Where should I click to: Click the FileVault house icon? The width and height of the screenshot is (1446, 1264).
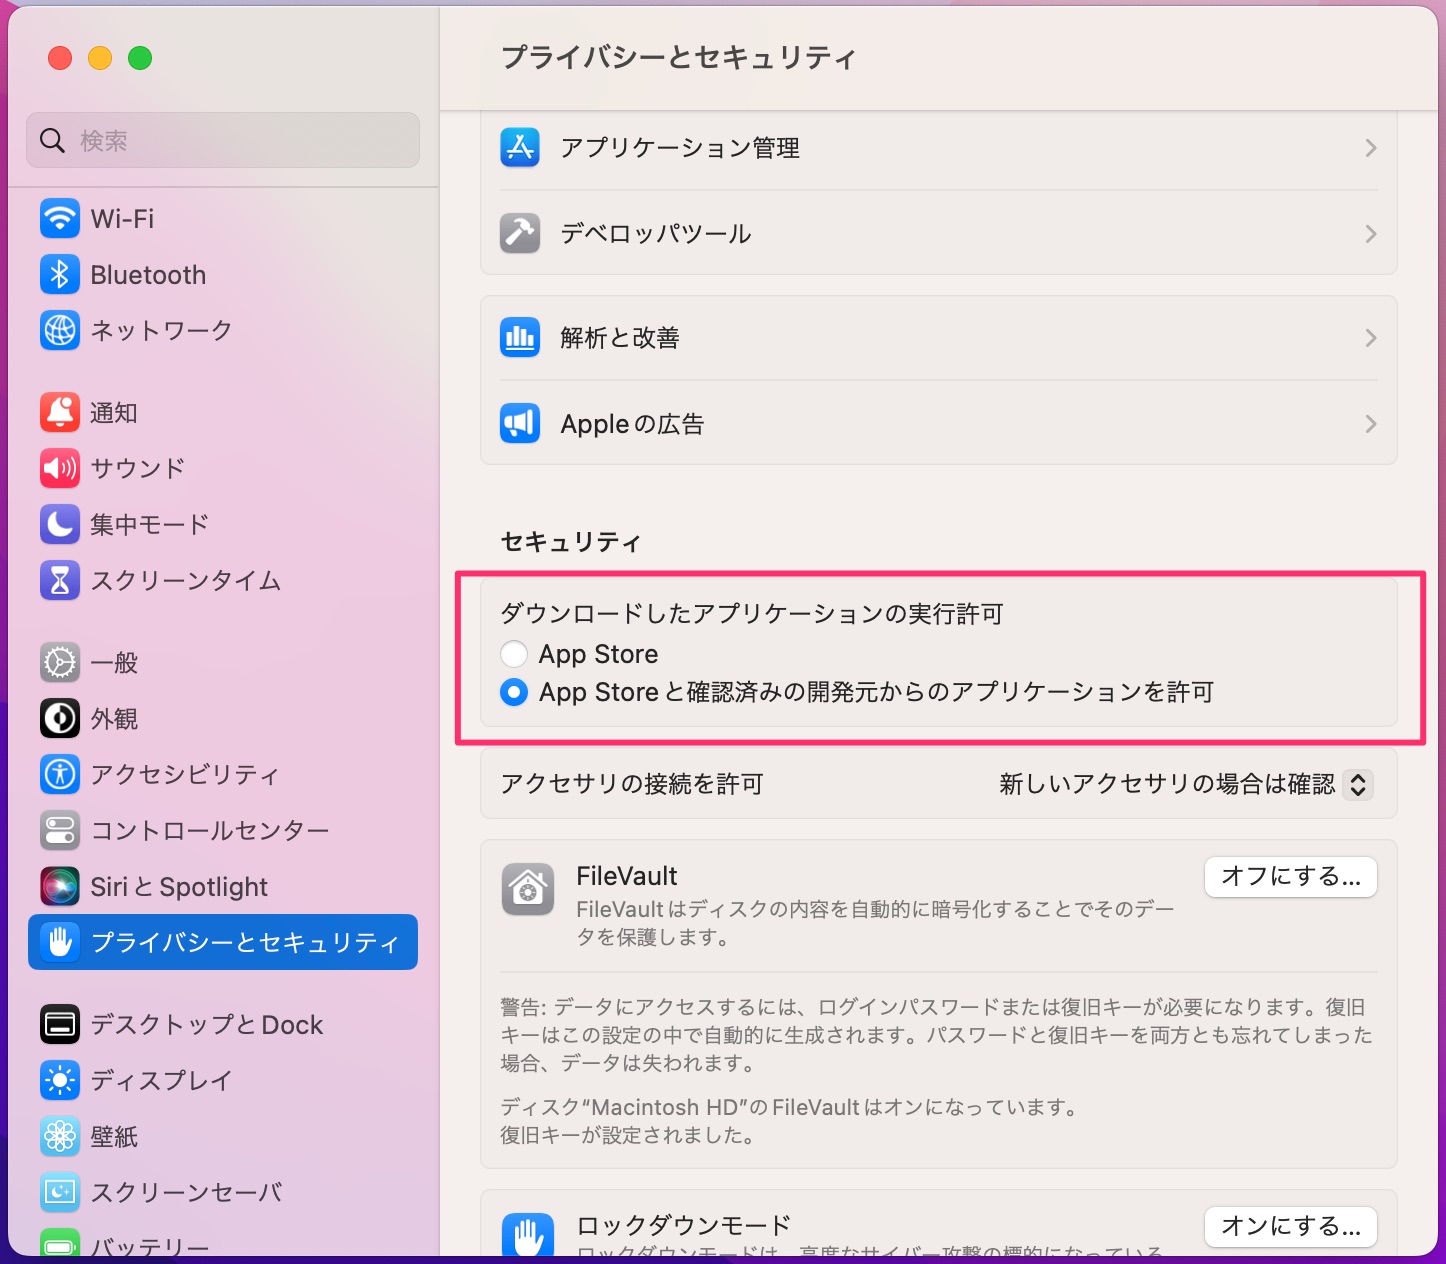528,889
